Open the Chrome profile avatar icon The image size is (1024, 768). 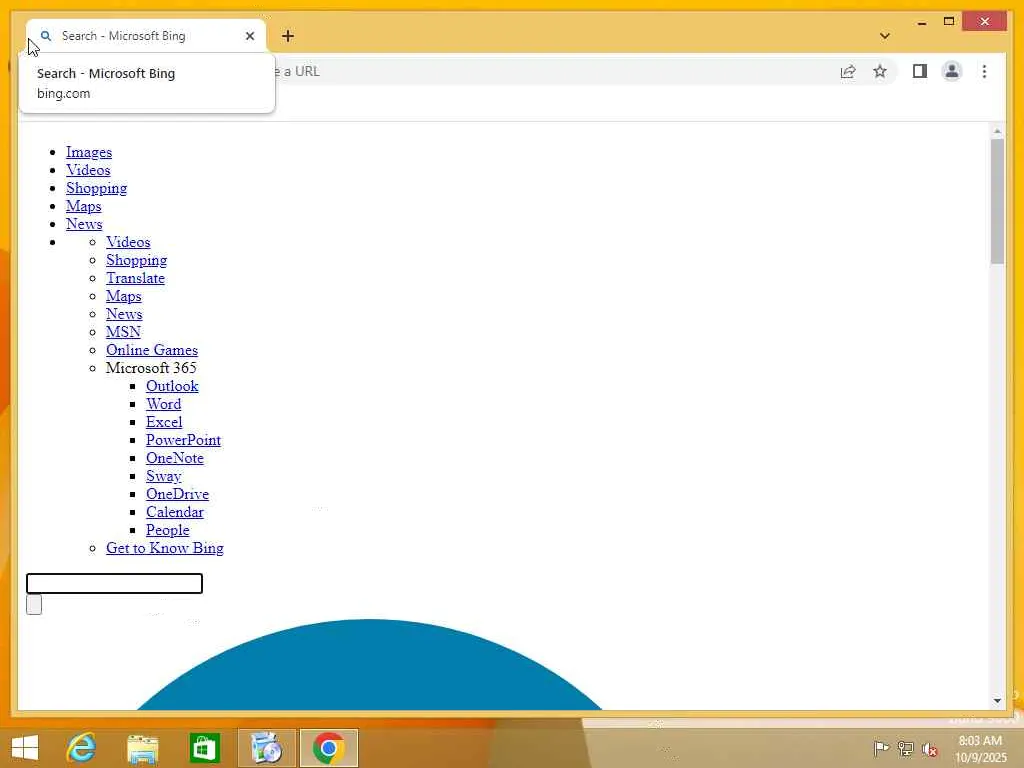click(x=952, y=71)
